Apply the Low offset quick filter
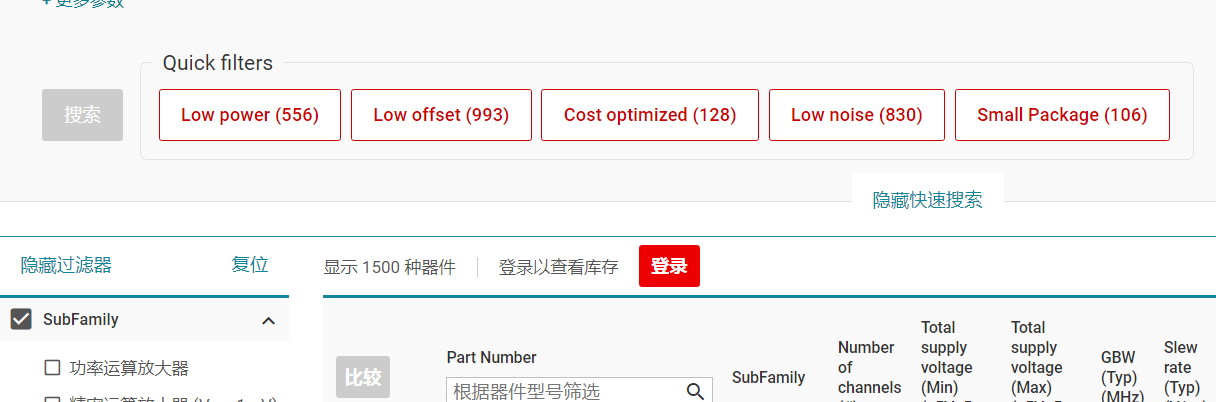Viewport: 1216px width, 402px height. pos(441,115)
